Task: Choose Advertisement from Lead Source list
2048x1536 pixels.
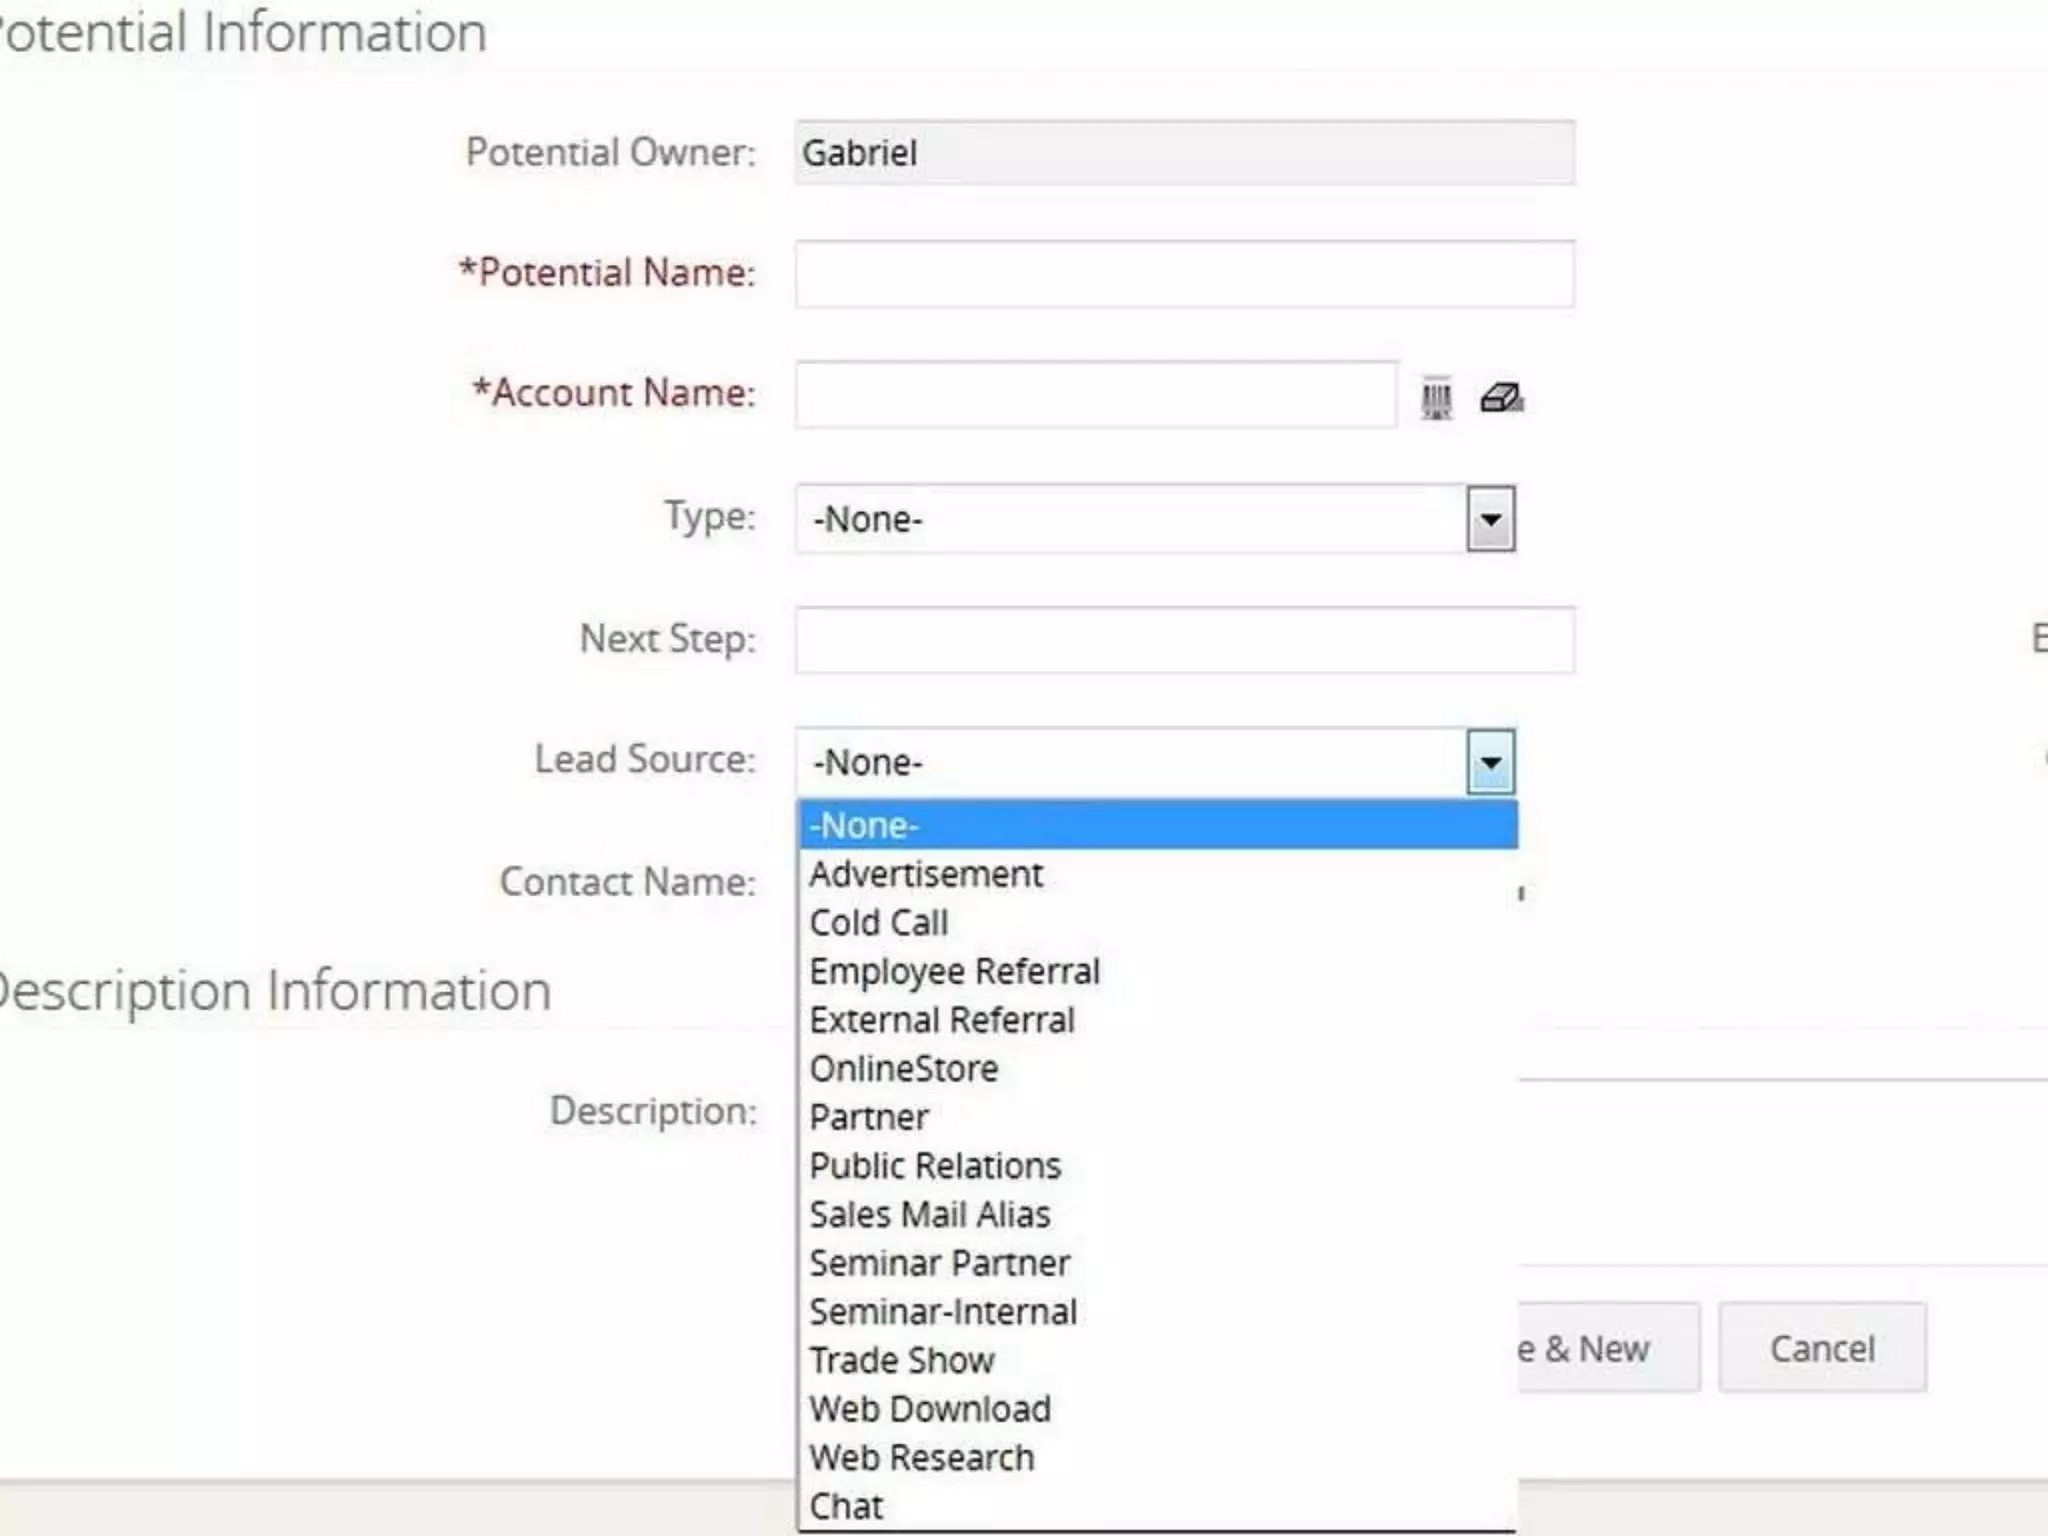Action: click(x=926, y=875)
